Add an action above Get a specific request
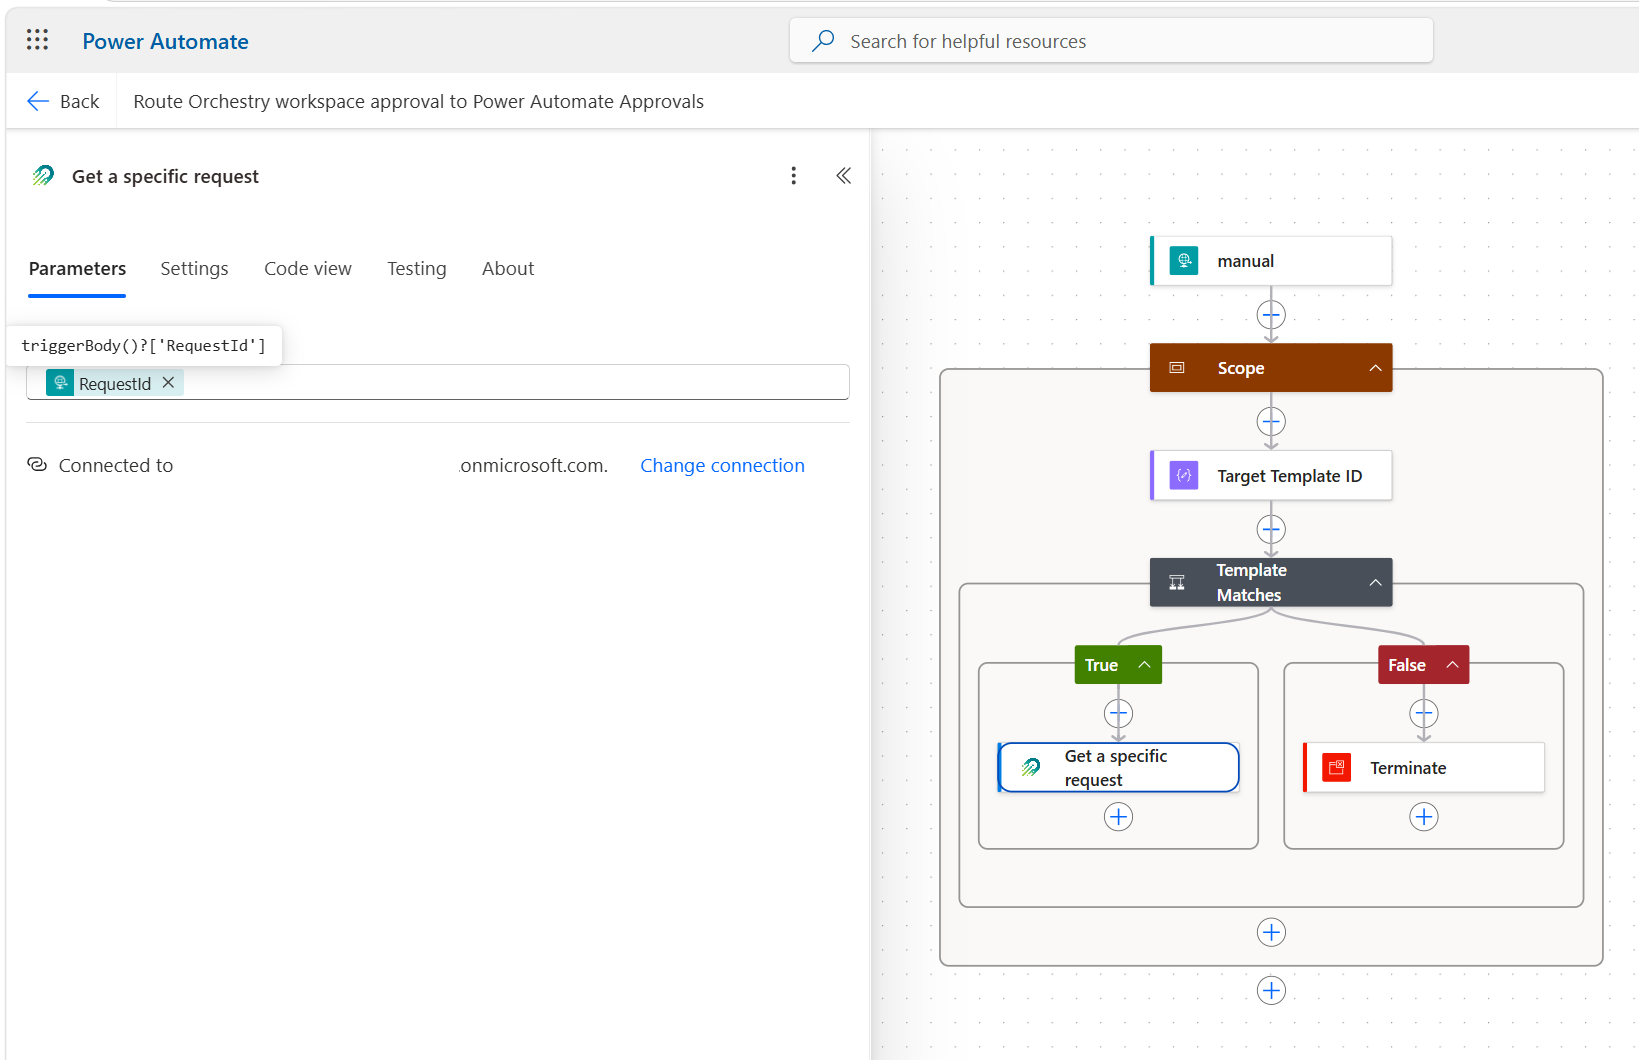The height and width of the screenshot is (1060, 1639). tap(1118, 714)
